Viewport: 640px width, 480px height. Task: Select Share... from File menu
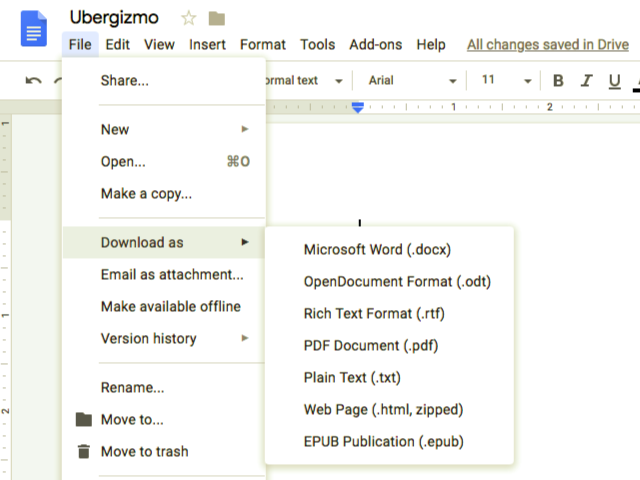pyautogui.click(x=164, y=81)
